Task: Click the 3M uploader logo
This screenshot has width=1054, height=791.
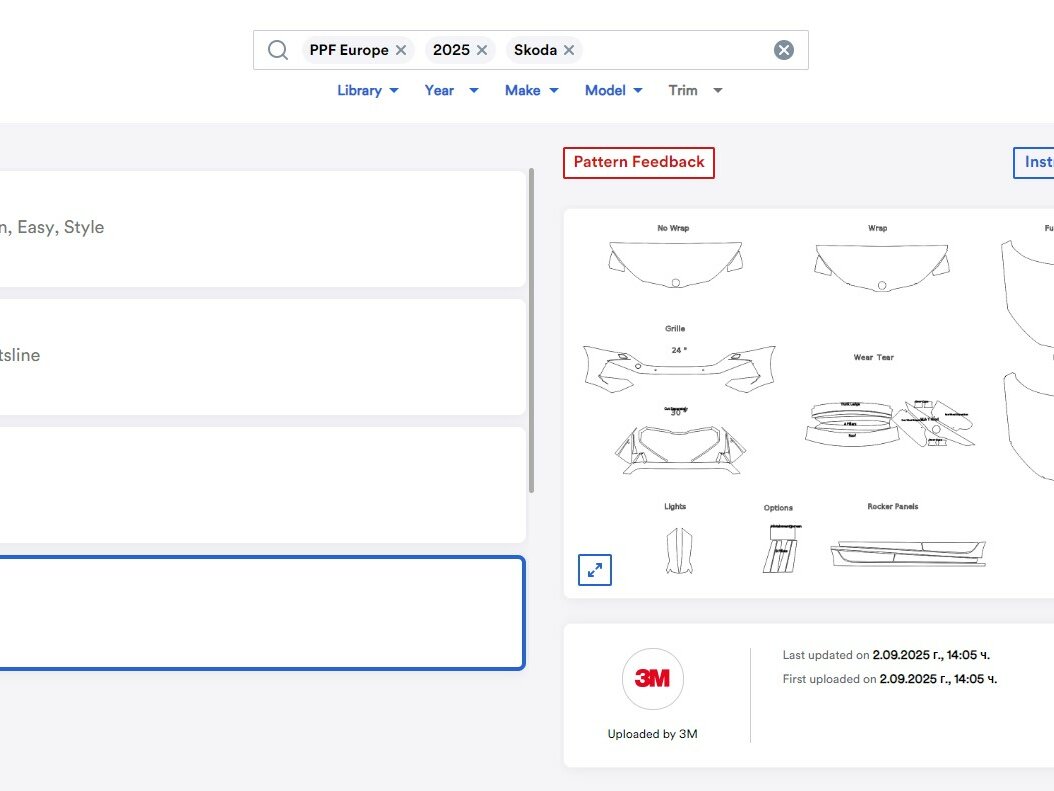Action: (653, 679)
